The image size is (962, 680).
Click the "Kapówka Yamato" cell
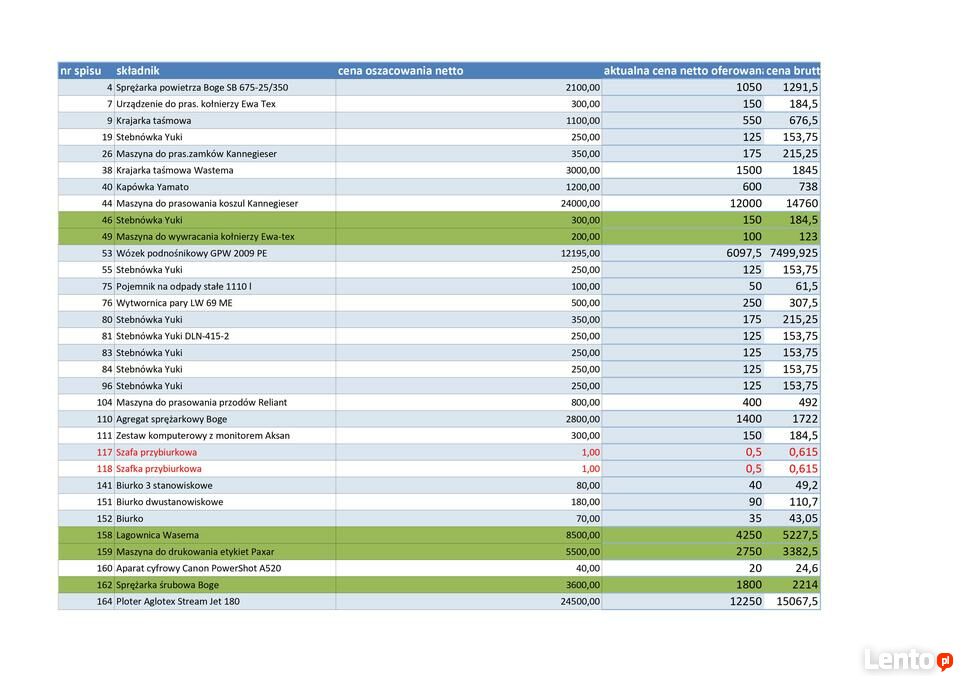coord(152,187)
